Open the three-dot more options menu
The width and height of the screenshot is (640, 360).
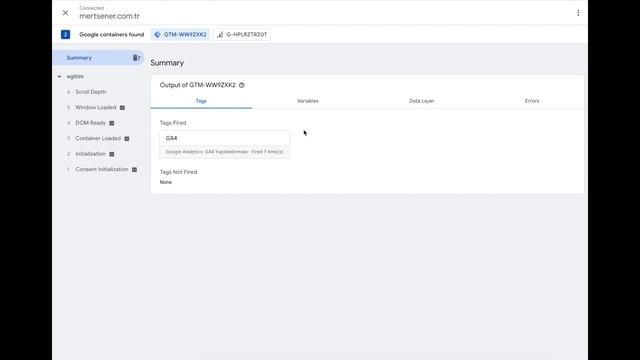click(578, 13)
